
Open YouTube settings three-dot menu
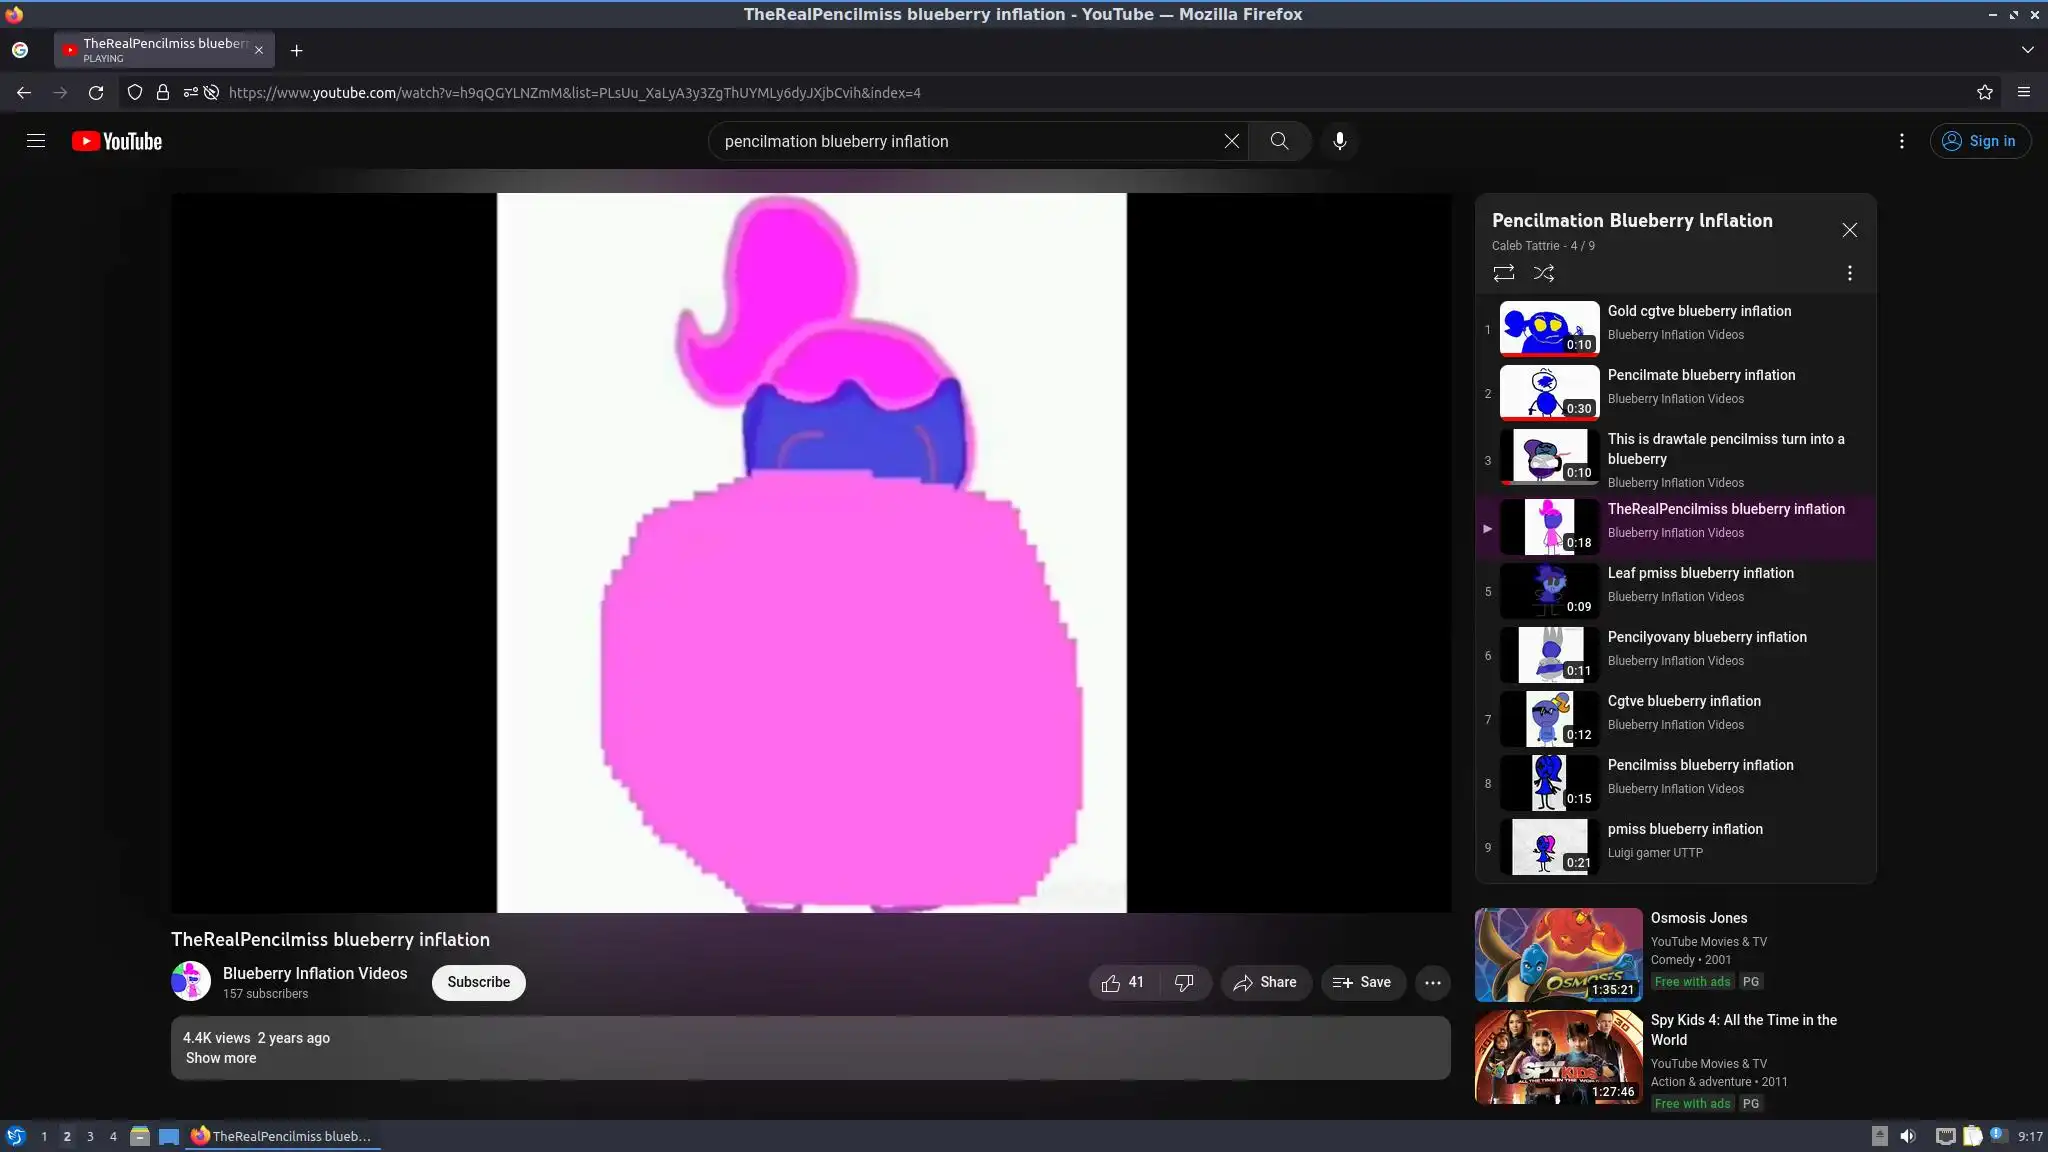(1901, 141)
